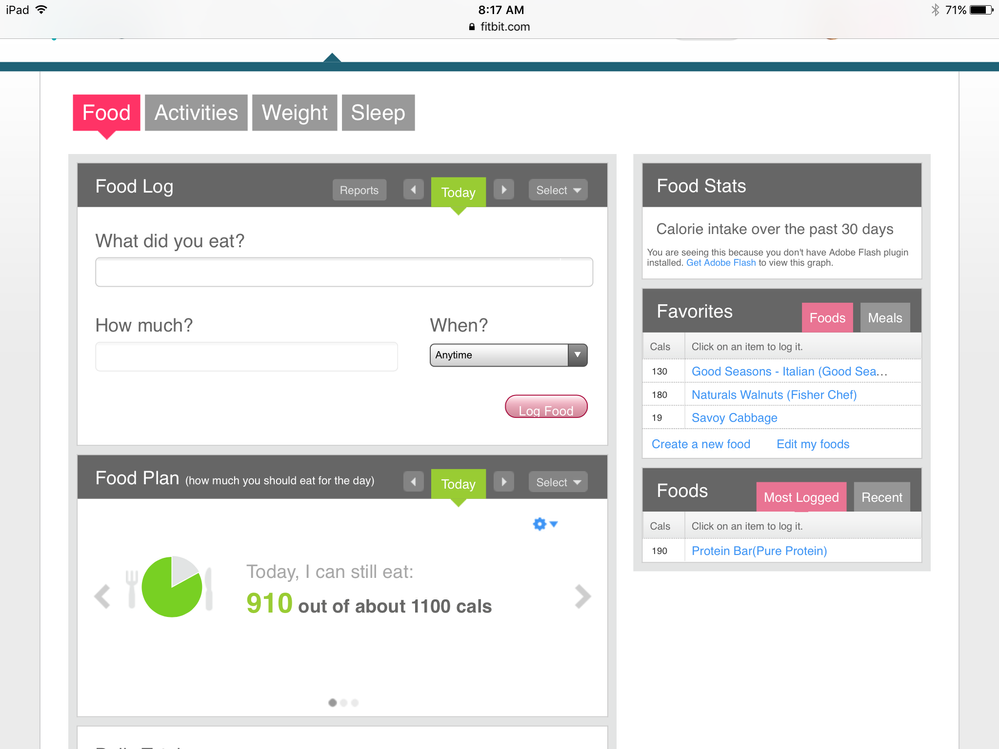The height and width of the screenshot is (749, 999).
Task: Expand the Food Plan Select dropdown
Action: click(558, 482)
